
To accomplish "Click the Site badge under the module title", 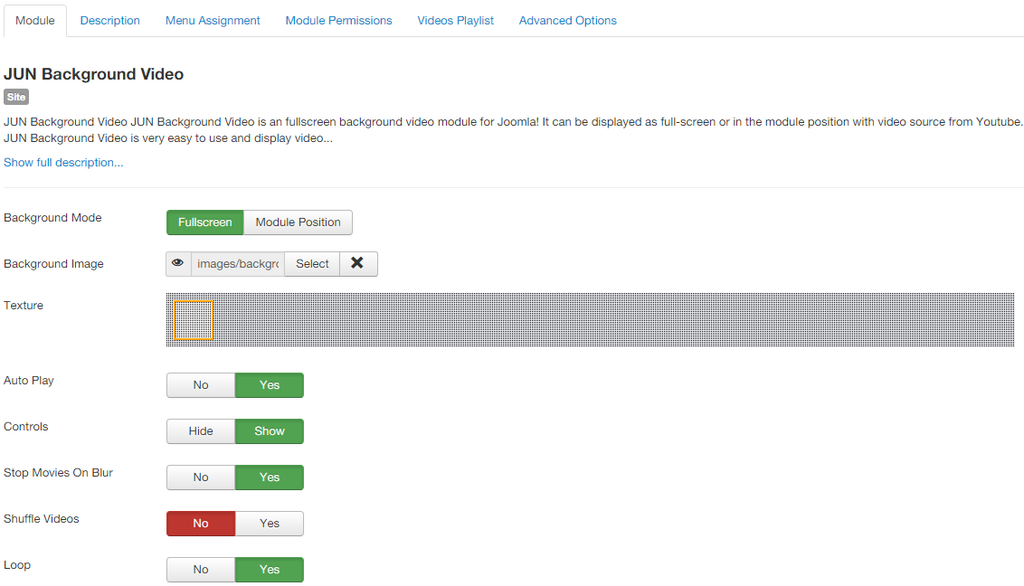I will pyautogui.click(x=16, y=97).
